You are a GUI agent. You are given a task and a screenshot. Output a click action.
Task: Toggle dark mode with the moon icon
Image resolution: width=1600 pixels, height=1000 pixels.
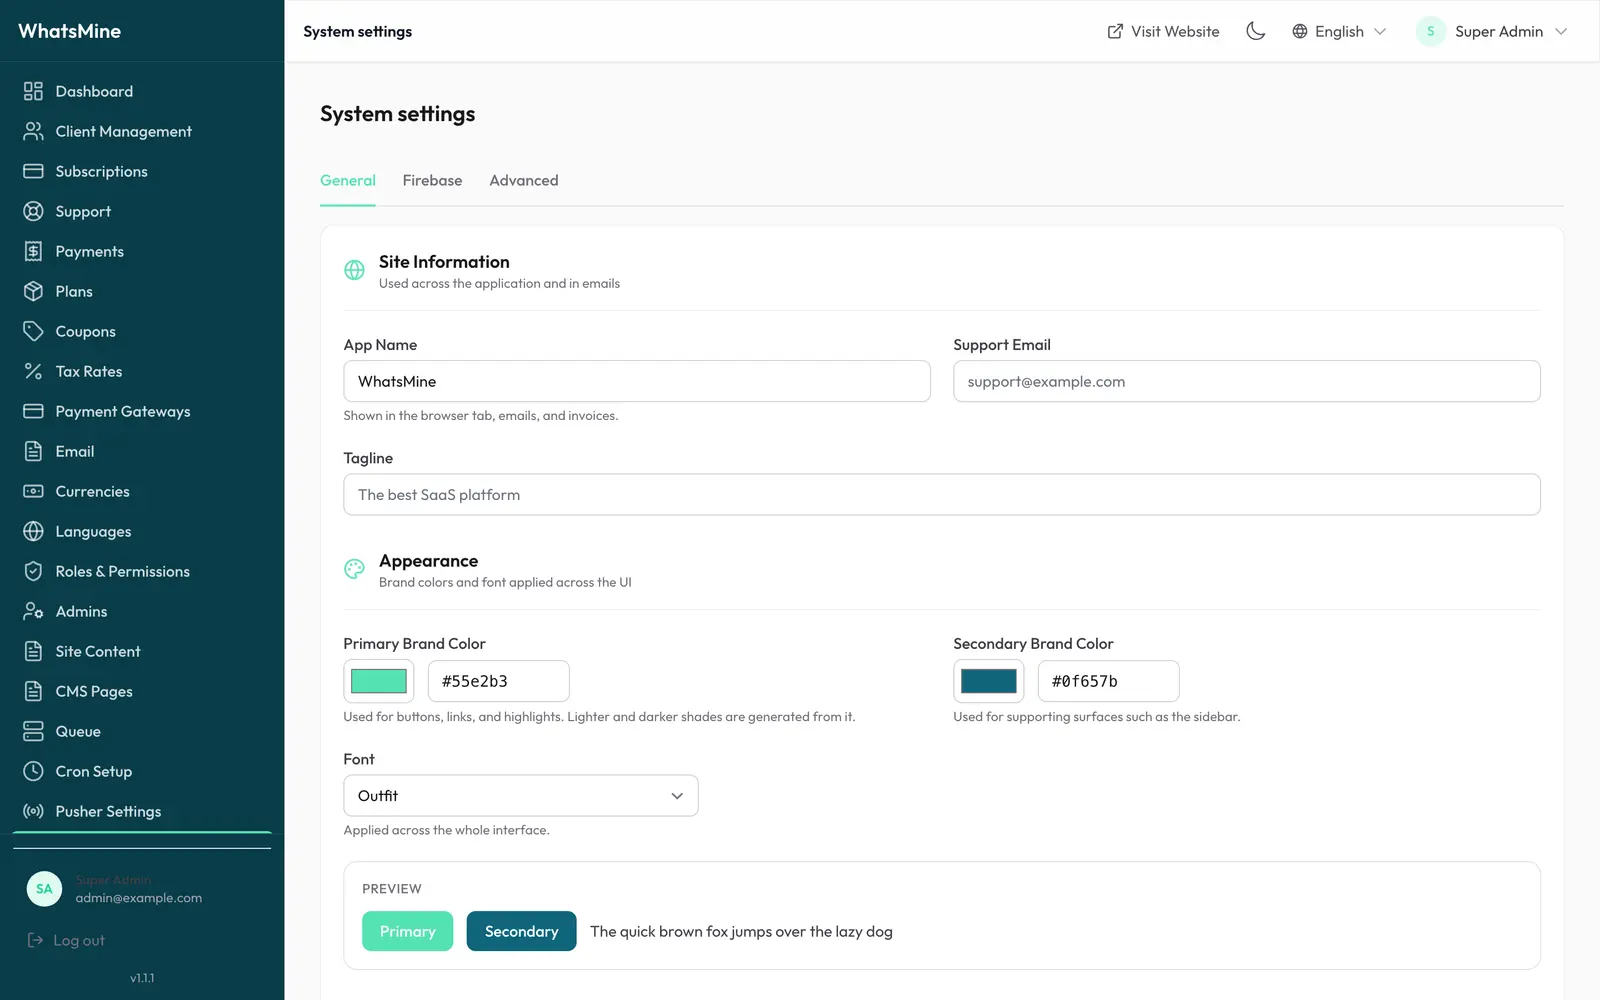click(1256, 31)
